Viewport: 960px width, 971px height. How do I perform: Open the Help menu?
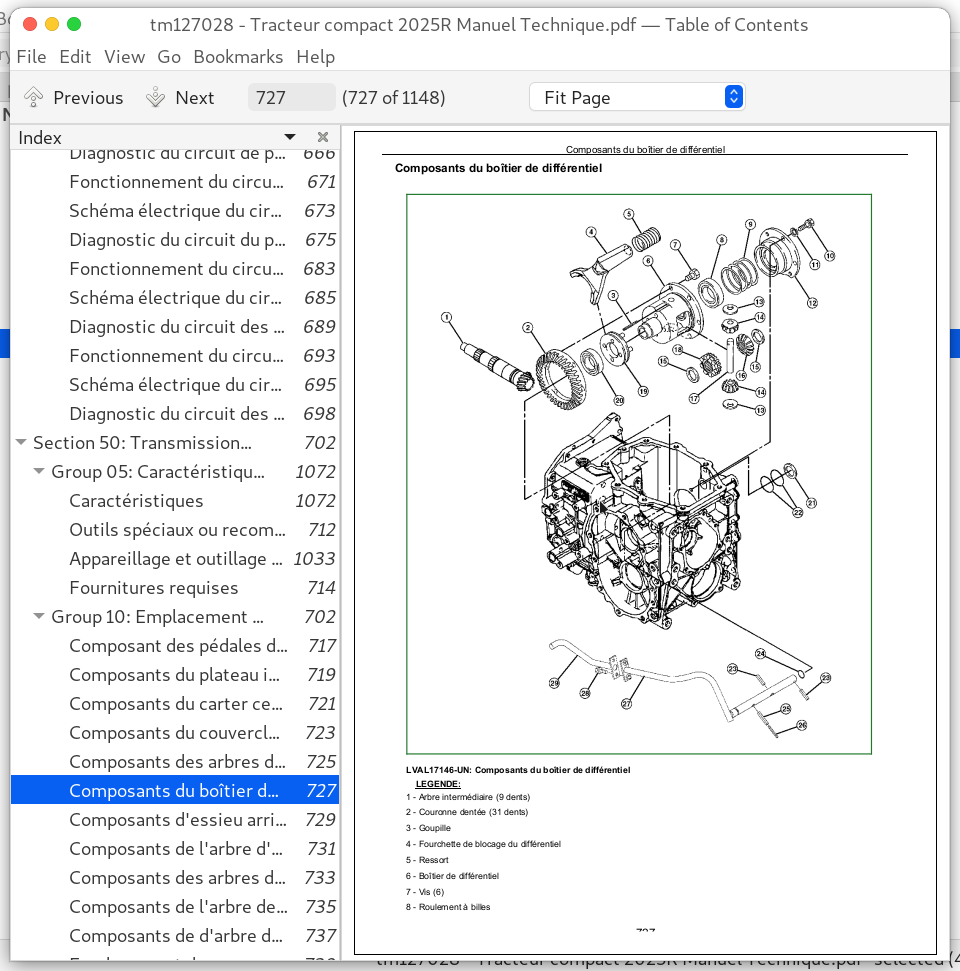pos(316,57)
